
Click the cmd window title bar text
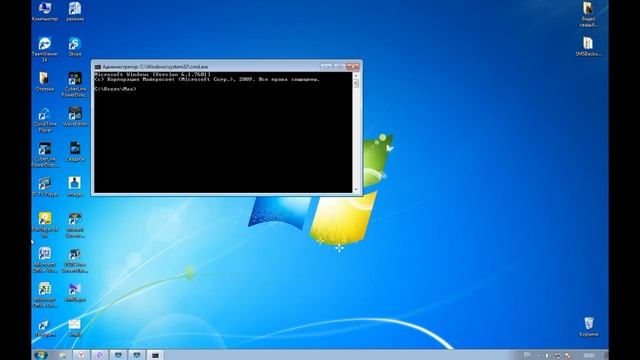(155, 67)
